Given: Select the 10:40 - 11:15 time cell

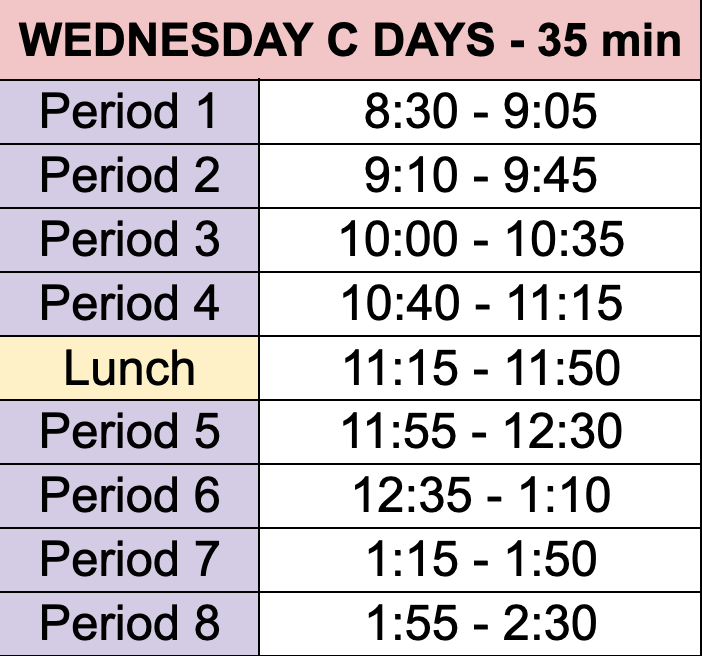Looking at the screenshot, I should tap(480, 304).
